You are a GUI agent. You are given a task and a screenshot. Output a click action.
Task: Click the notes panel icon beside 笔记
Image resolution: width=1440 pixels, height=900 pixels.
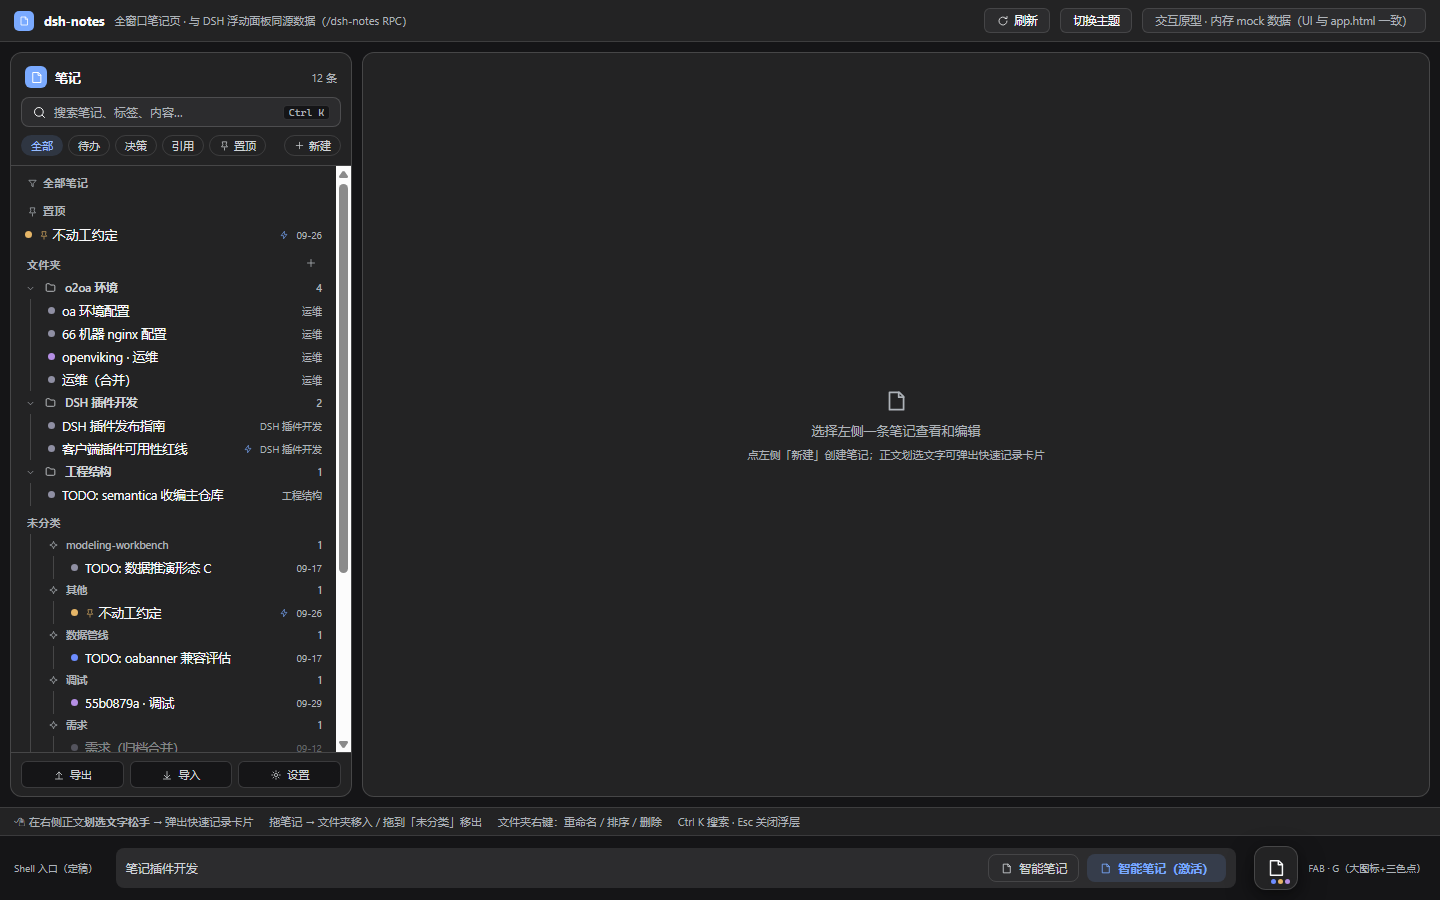pyautogui.click(x=36, y=77)
